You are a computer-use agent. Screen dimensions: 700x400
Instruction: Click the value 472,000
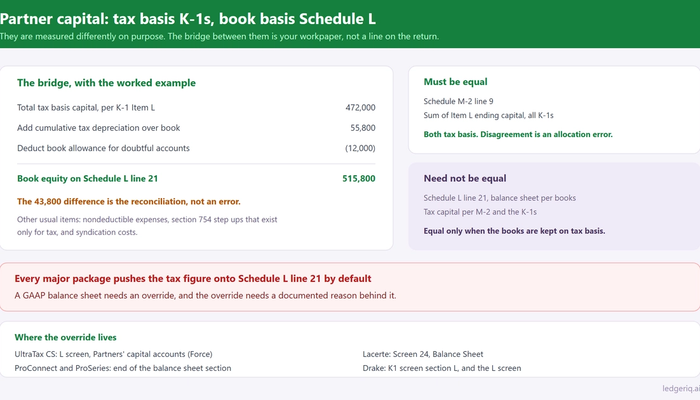click(x=360, y=108)
